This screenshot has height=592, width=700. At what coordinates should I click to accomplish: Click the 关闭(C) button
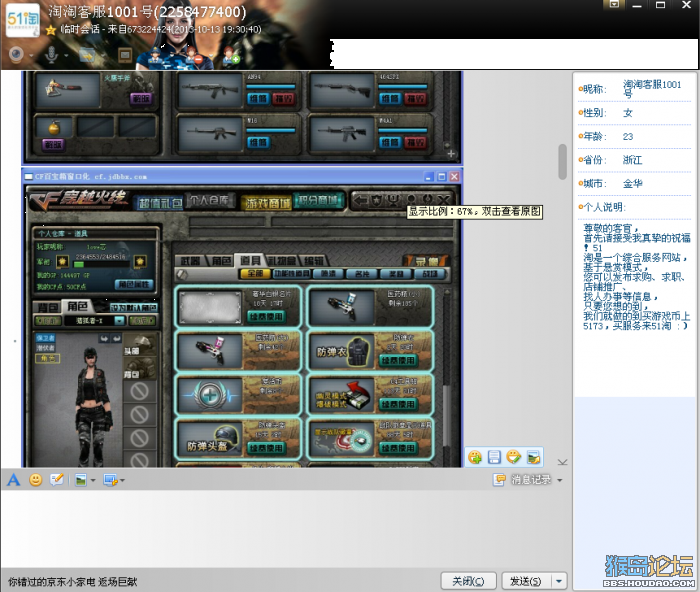click(x=468, y=581)
